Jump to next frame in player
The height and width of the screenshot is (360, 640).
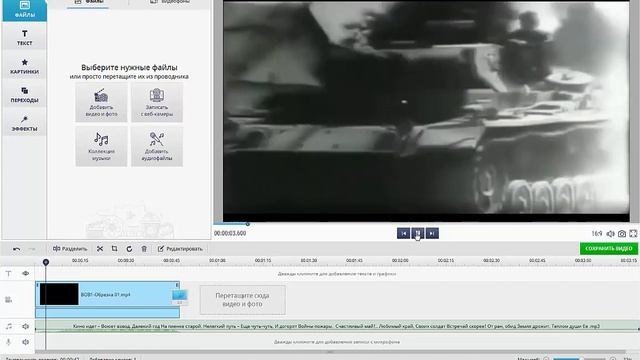[x=432, y=233]
